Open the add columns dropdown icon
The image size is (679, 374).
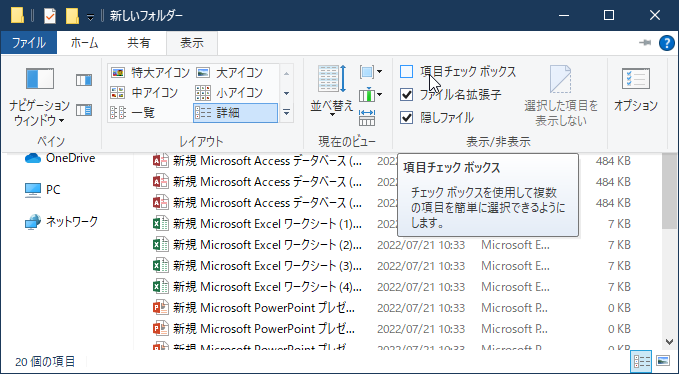click(x=370, y=94)
